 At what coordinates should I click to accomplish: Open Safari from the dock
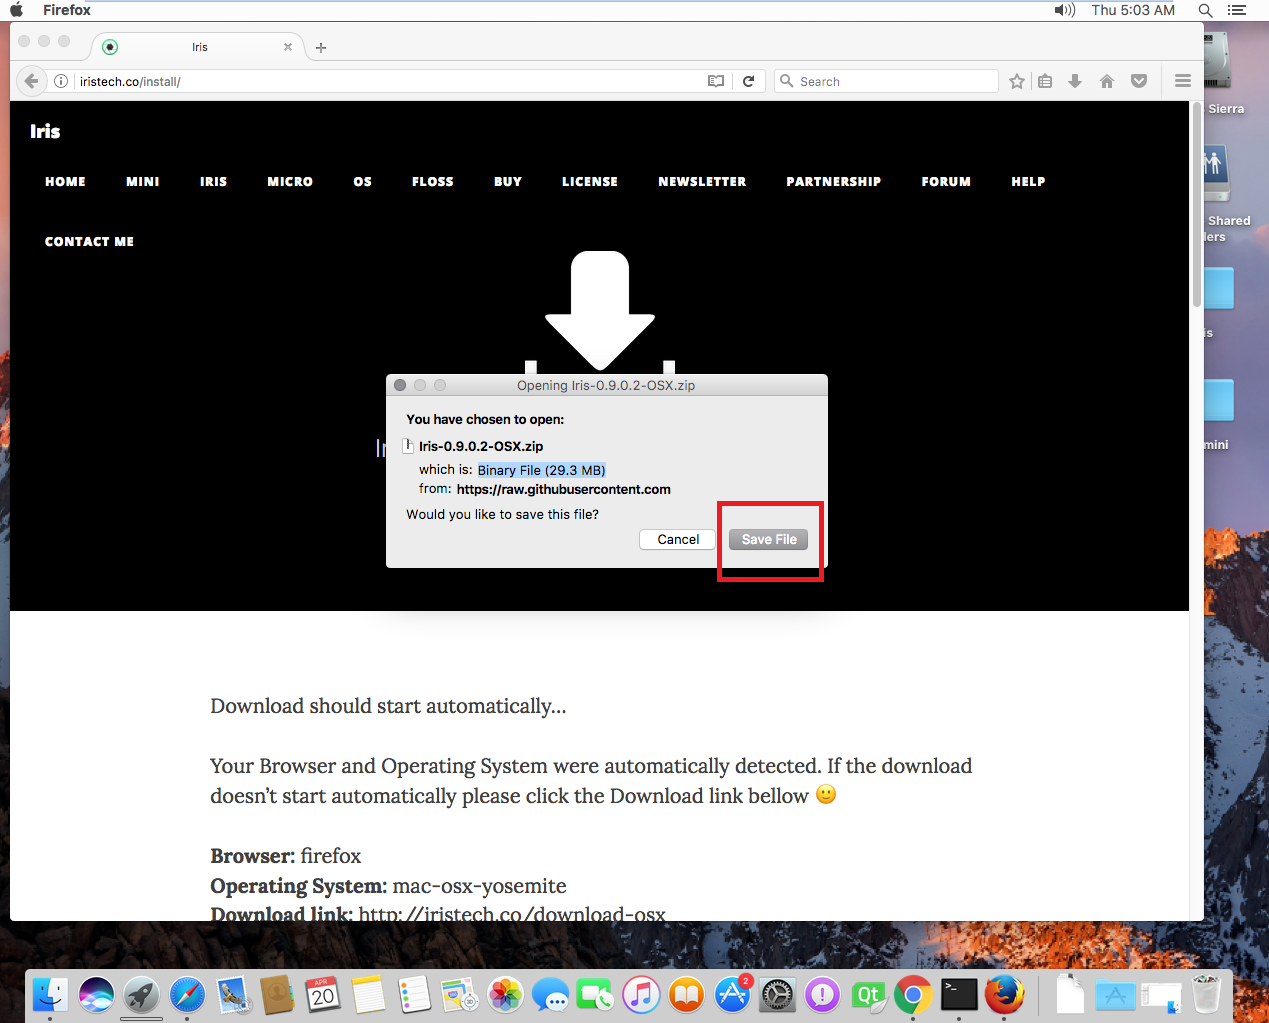click(x=187, y=995)
